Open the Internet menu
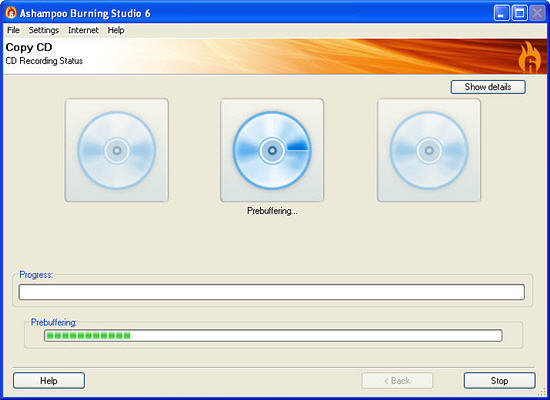 click(x=83, y=30)
